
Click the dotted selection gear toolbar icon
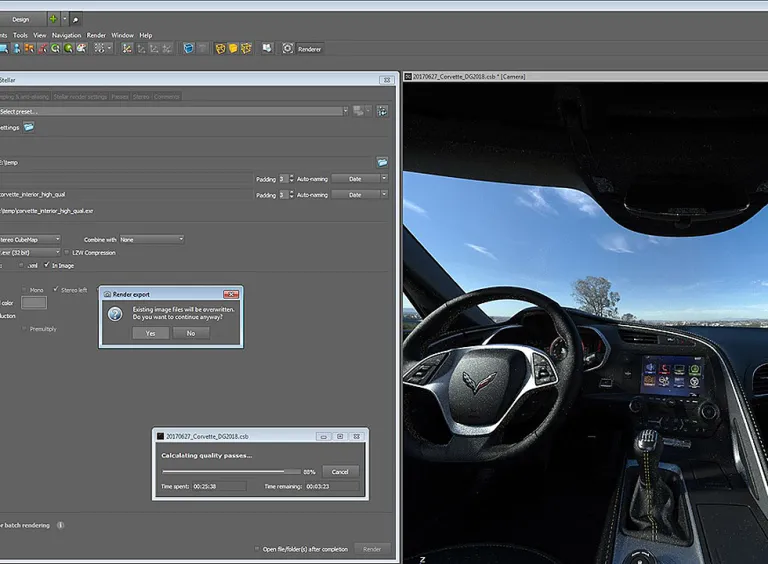coord(99,48)
